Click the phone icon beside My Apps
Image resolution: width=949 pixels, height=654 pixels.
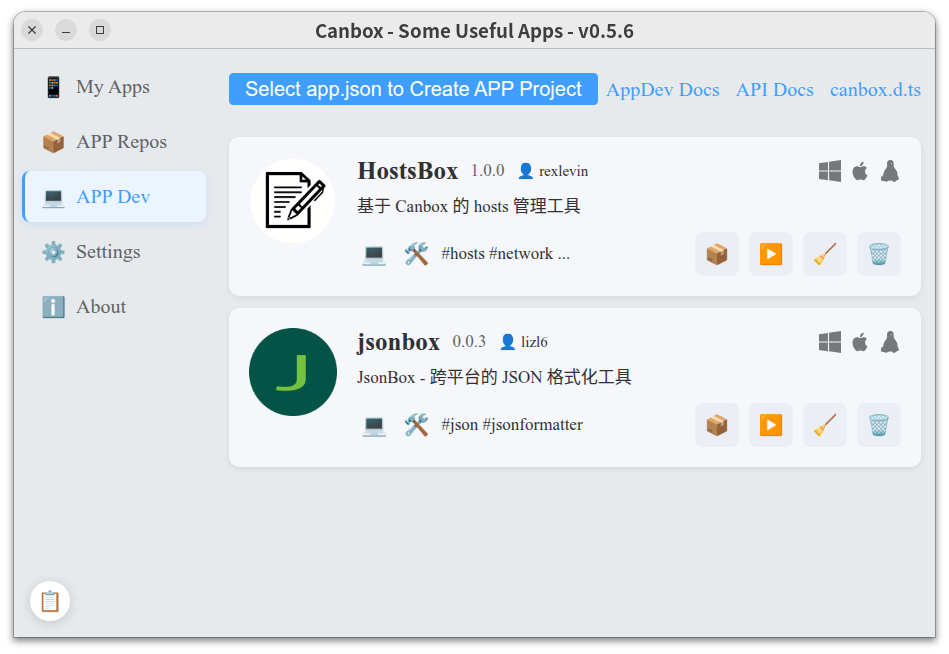pos(53,87)
